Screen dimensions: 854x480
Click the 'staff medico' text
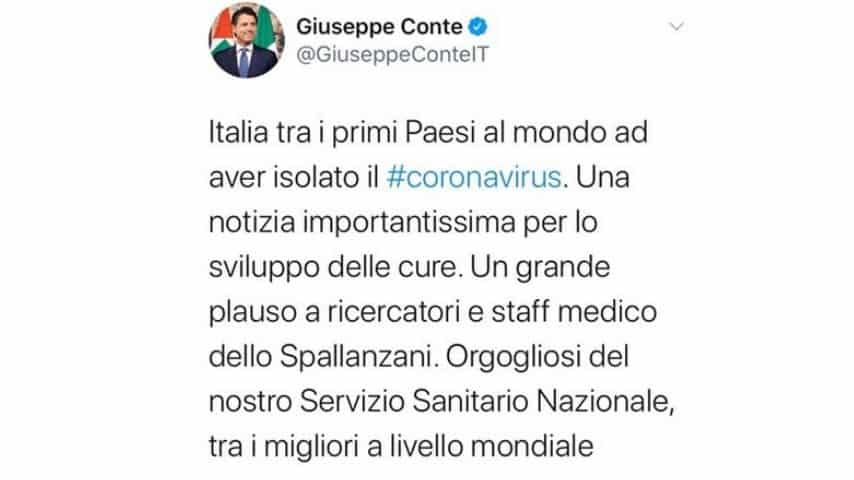(574, 312)
